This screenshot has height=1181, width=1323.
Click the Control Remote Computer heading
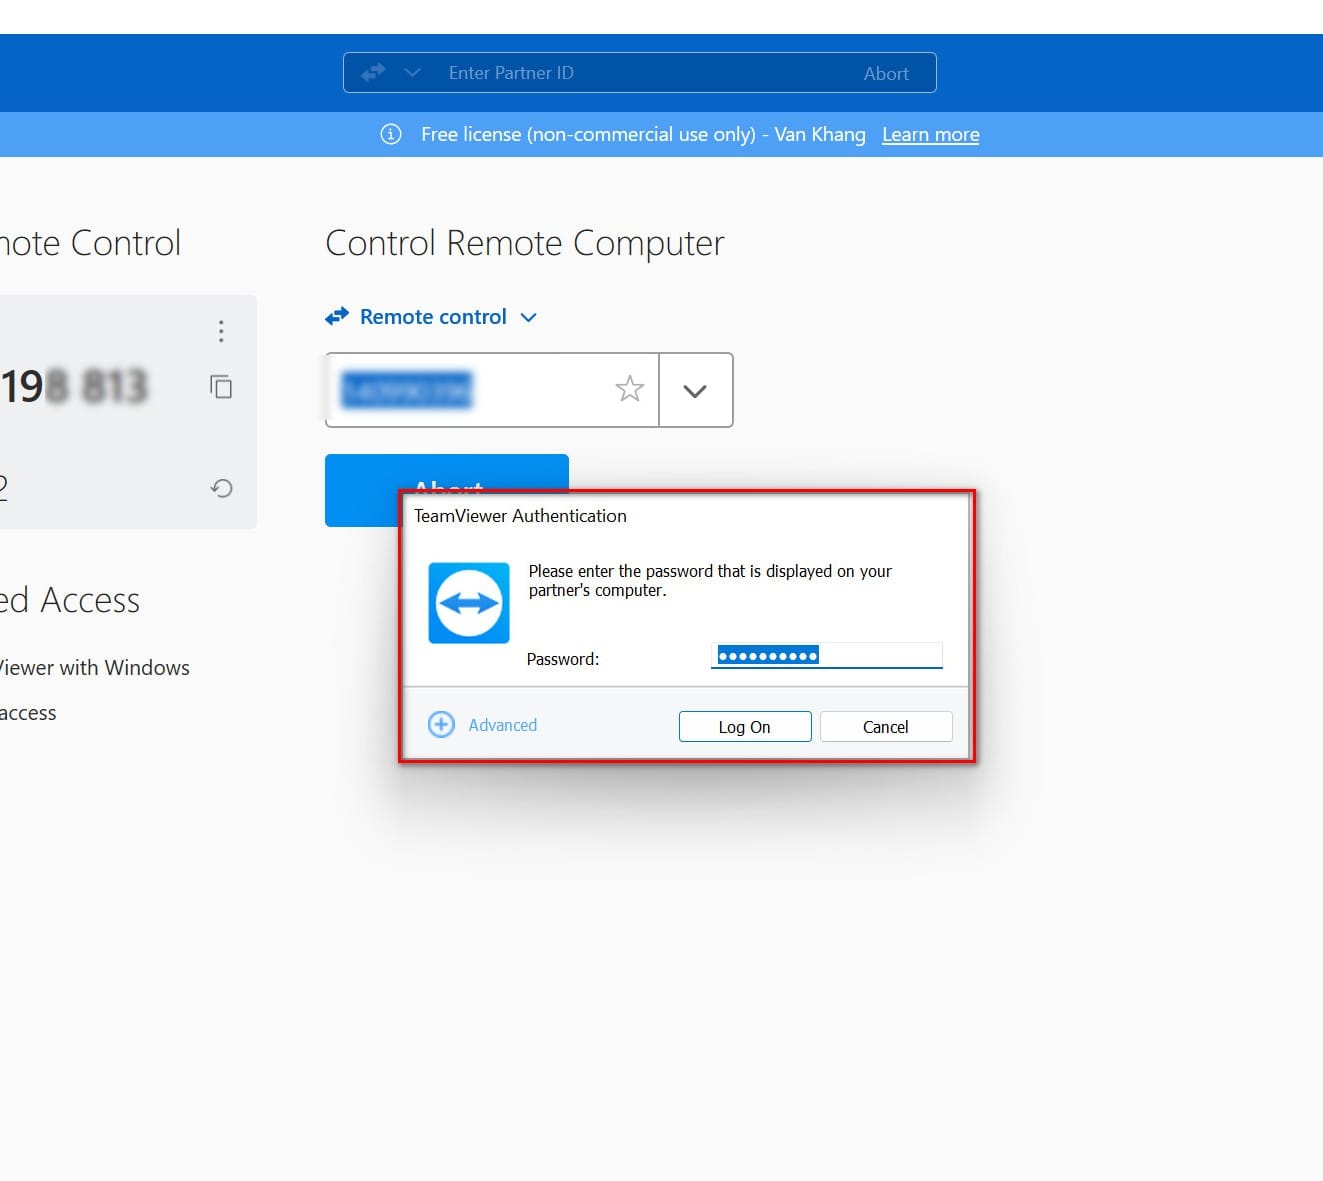525,243
